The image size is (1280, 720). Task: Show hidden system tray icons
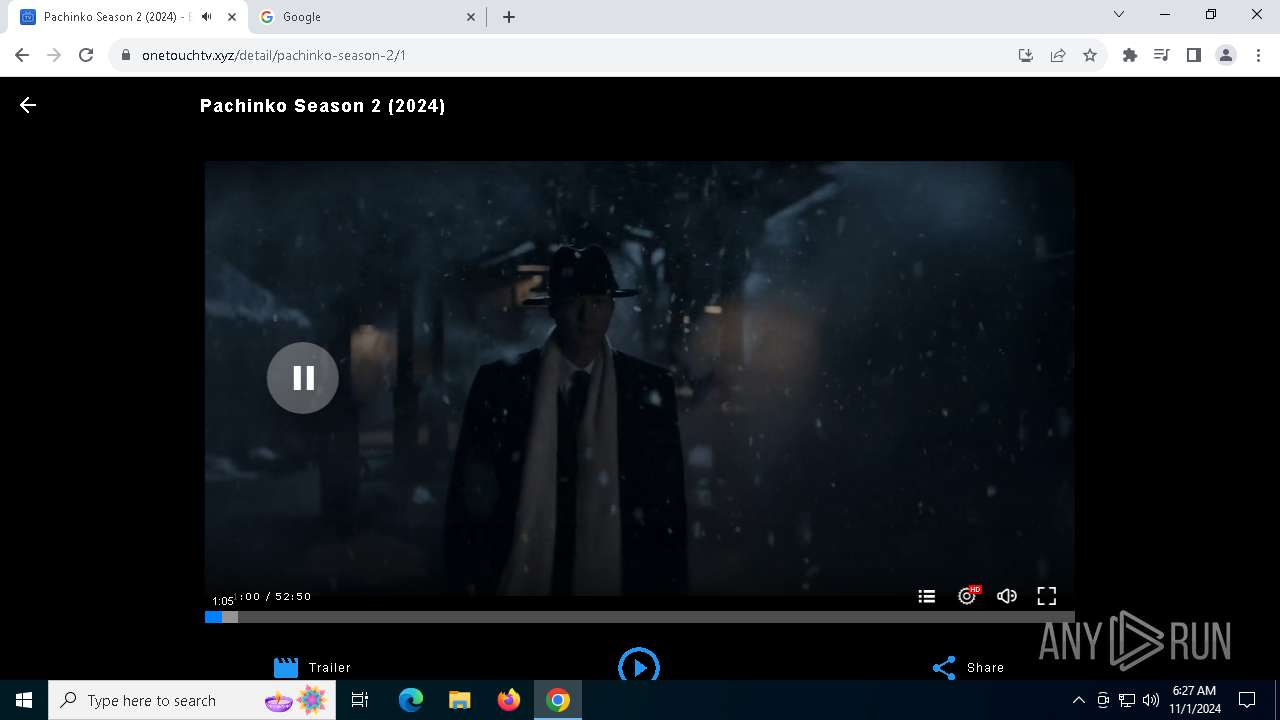(x=1078, y=700)
